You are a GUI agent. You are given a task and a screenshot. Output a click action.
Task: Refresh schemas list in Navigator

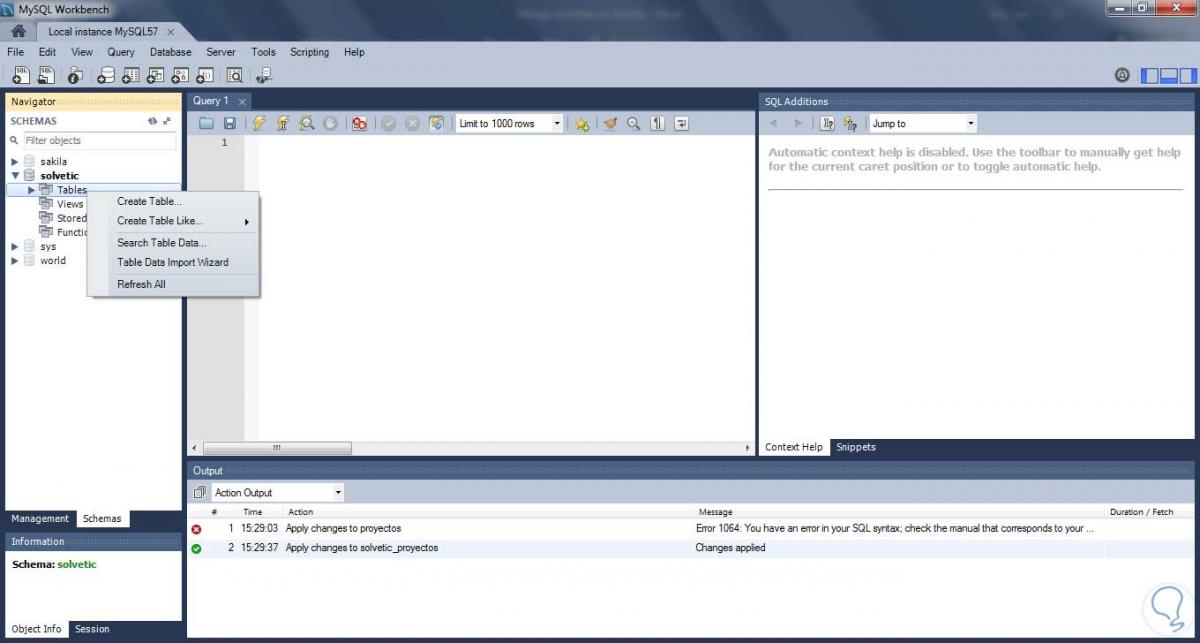(152, 121)
